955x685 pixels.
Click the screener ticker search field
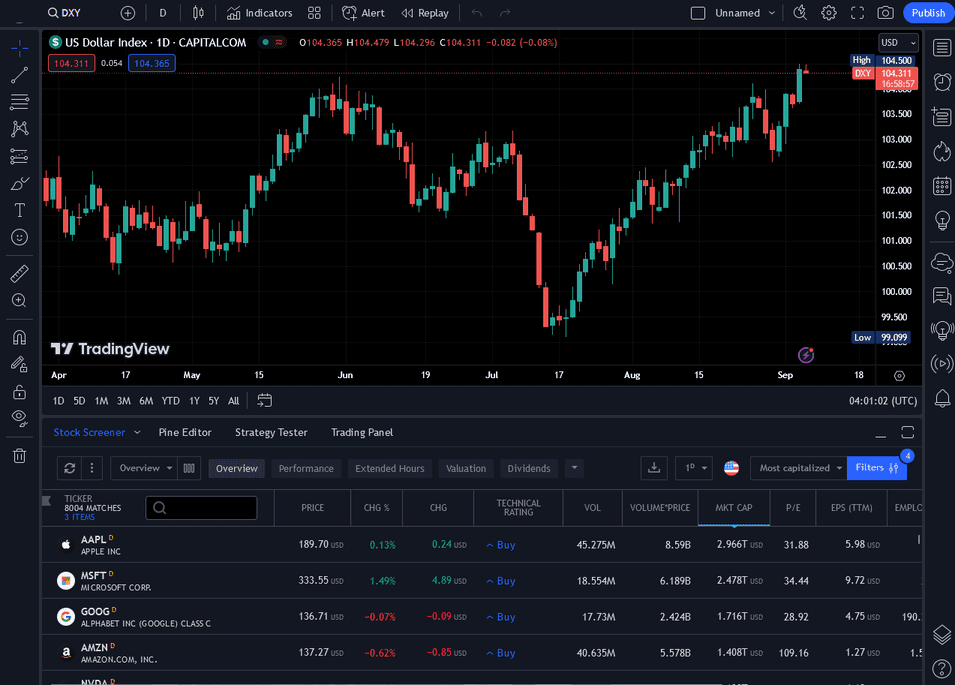(201, 508)
